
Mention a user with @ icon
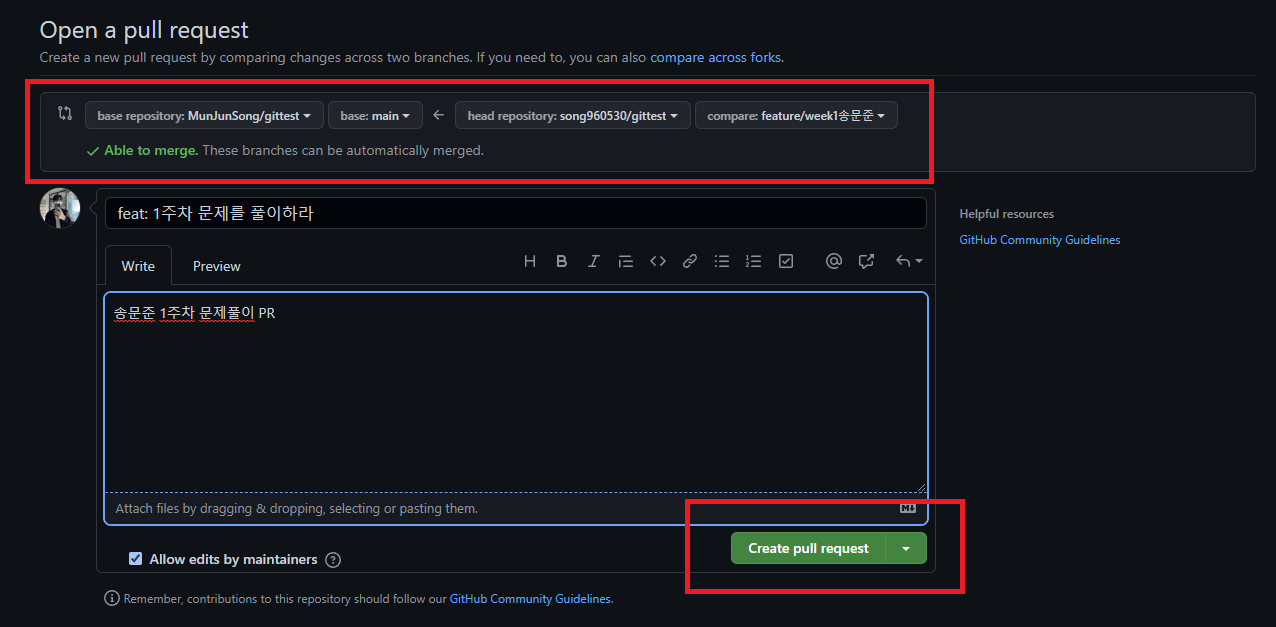click(834, 261)
